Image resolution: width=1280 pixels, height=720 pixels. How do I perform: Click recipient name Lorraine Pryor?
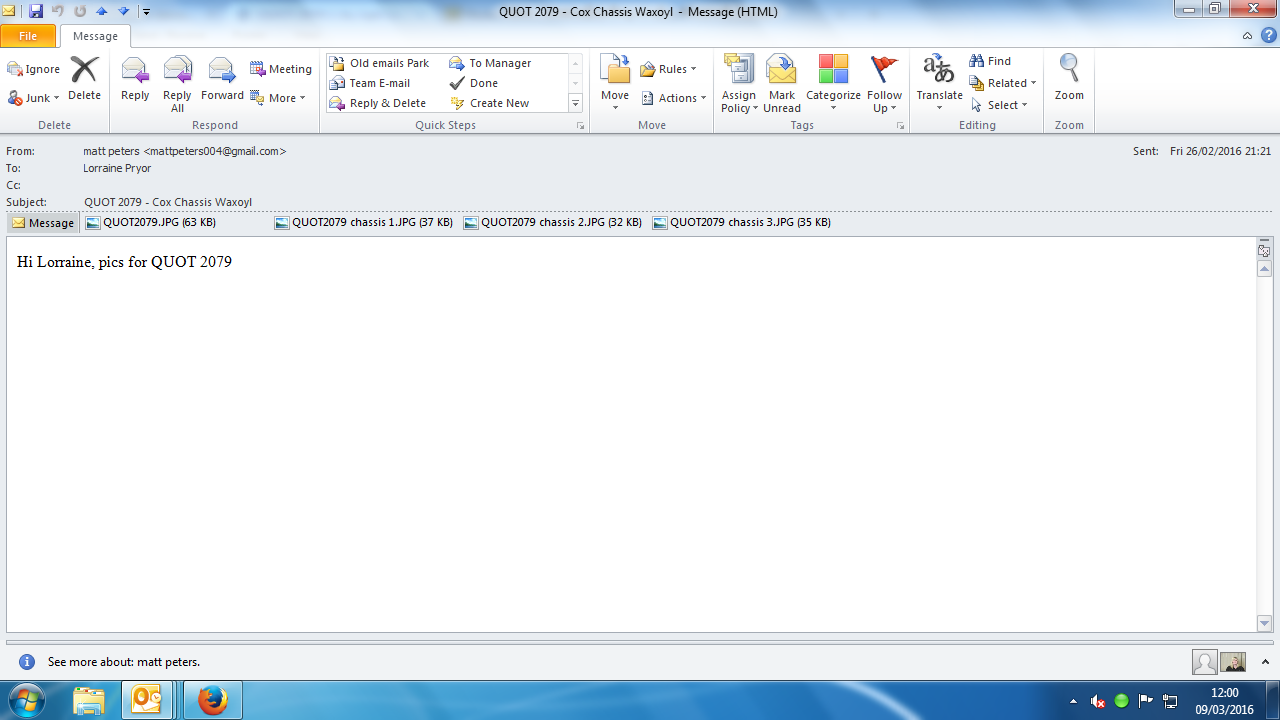point(117,169)
